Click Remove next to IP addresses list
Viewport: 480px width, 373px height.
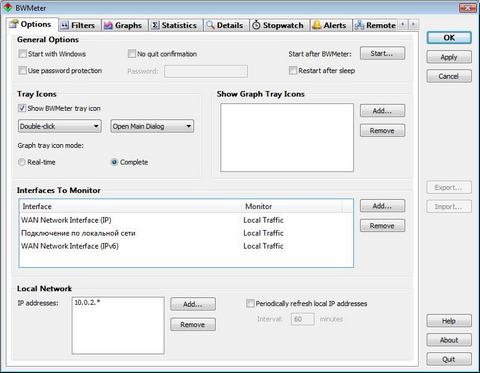[x=193, y=324]
